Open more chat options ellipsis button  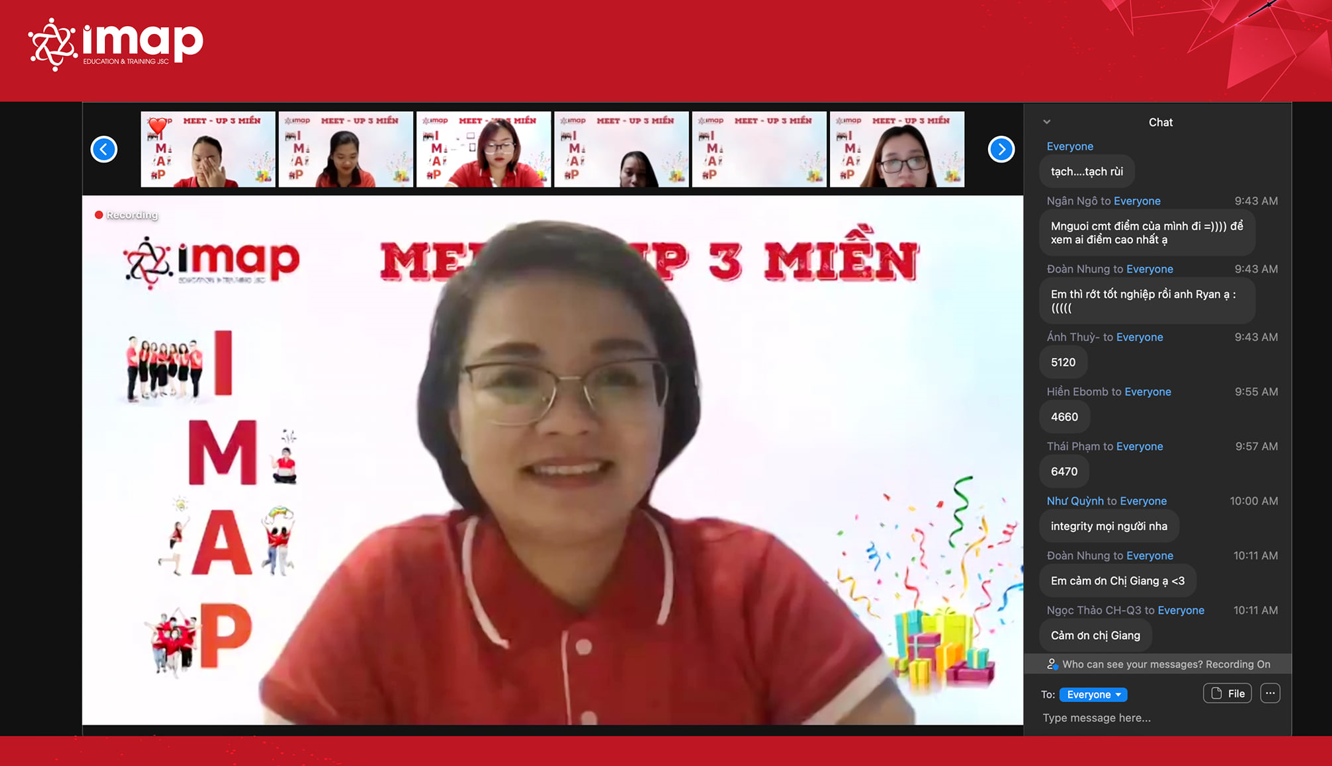click(x=1270, y=693)
